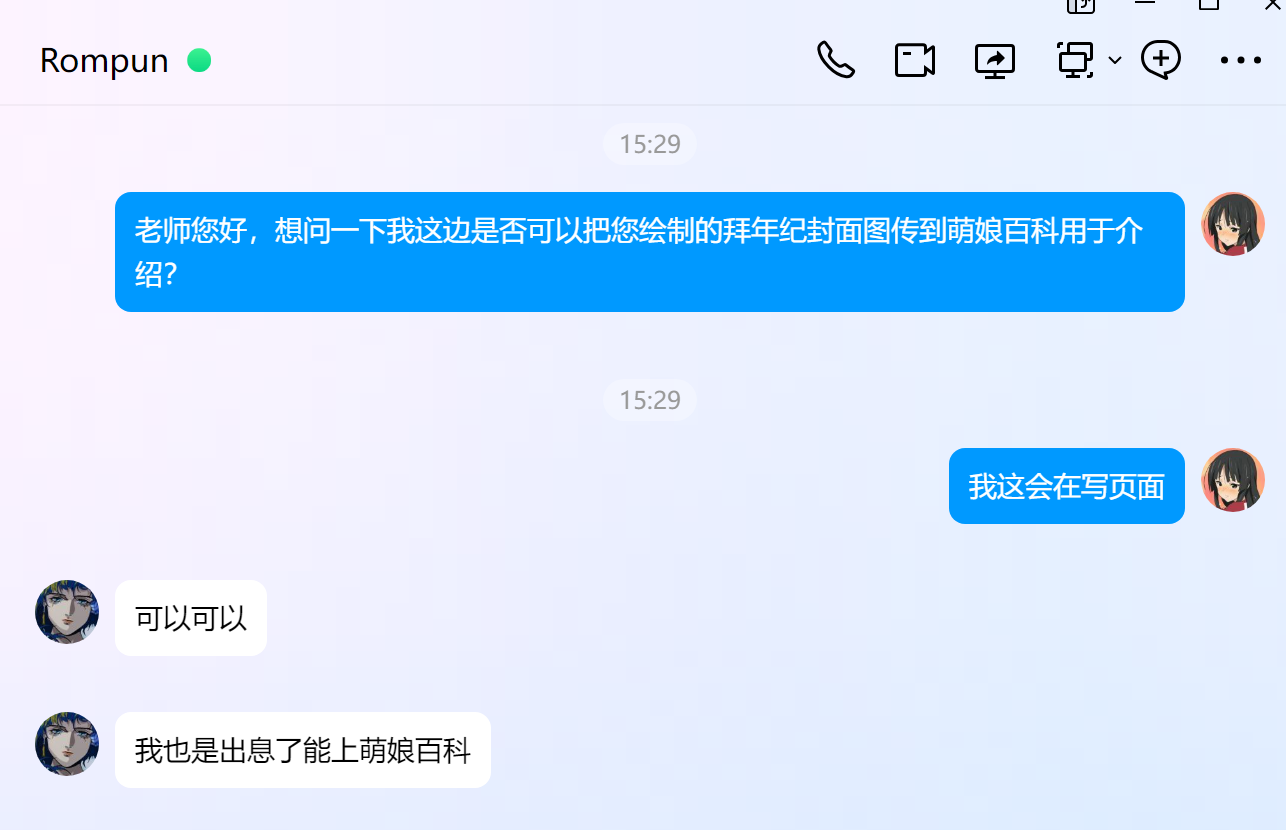Click your avatar beside 我这会在写页面
This screenshot has height=830, width=1286.
(x=1233, y=480)
